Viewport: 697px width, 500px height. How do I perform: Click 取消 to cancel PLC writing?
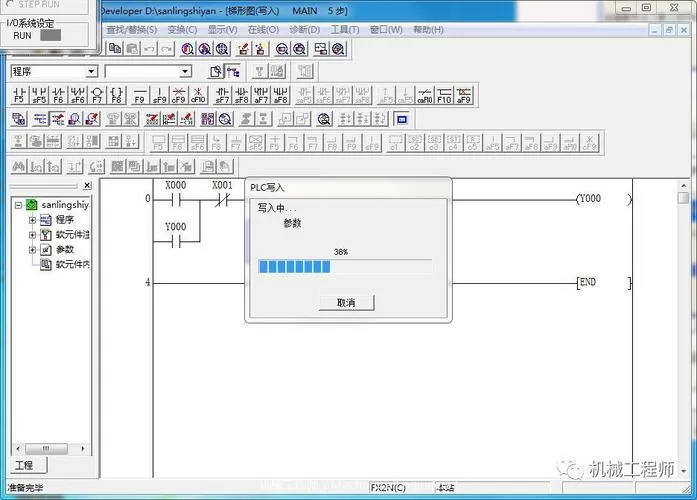tap(346, 303)
